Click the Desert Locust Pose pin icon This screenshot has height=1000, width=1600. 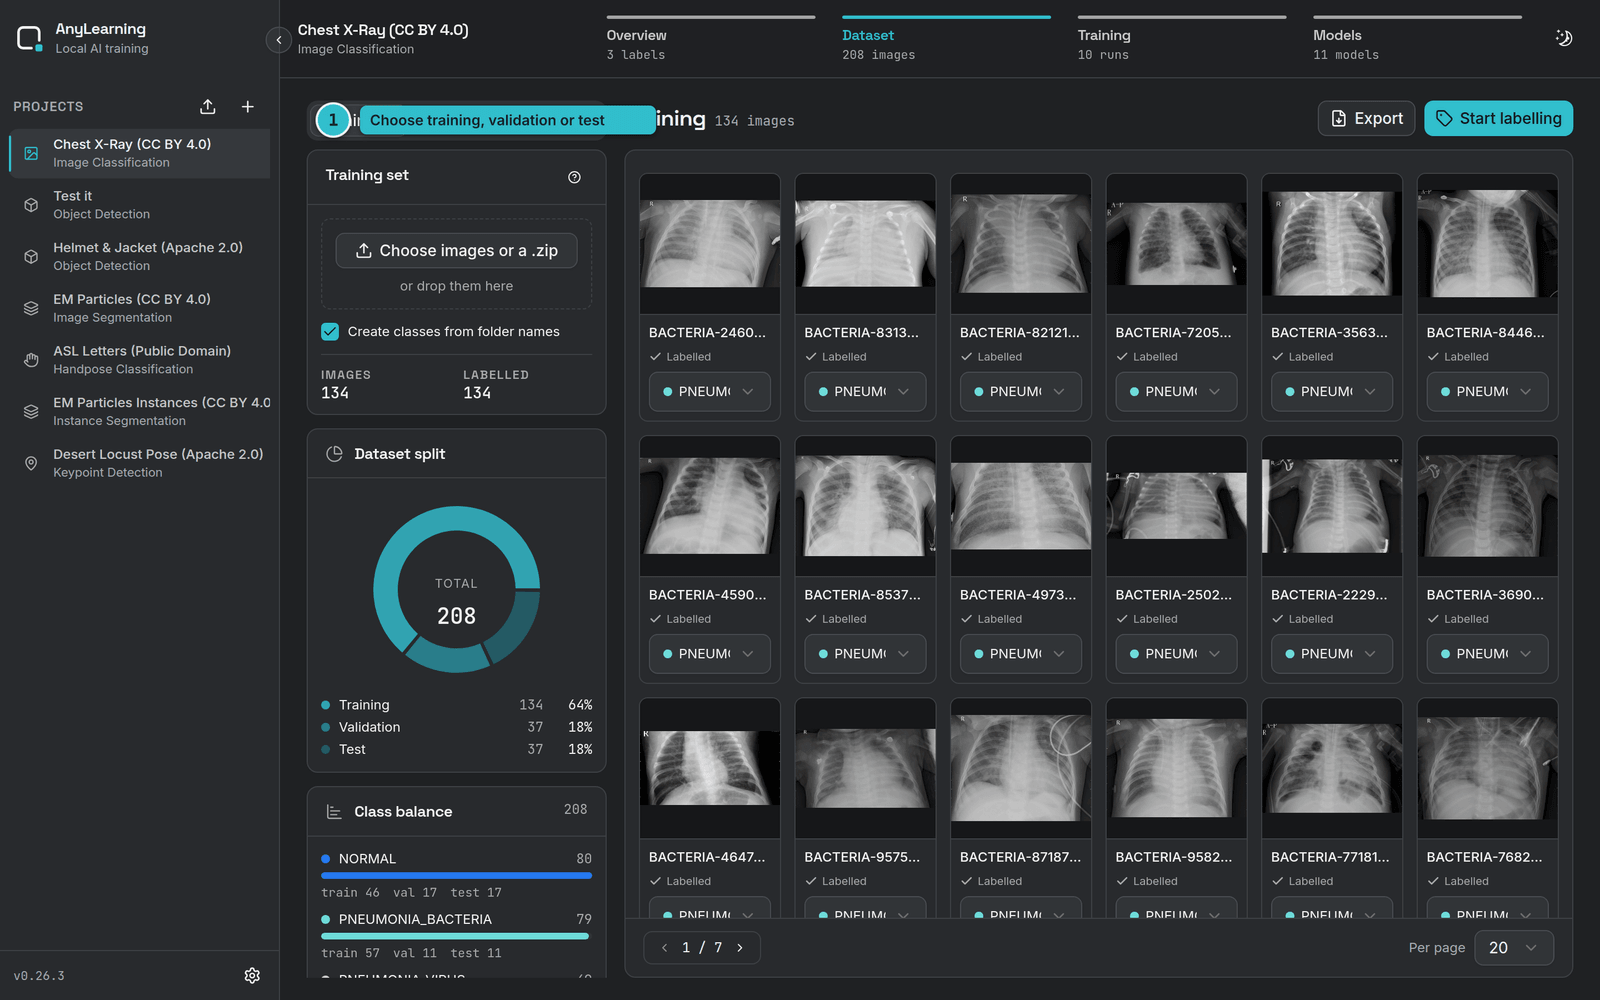[x=31, y=463]
